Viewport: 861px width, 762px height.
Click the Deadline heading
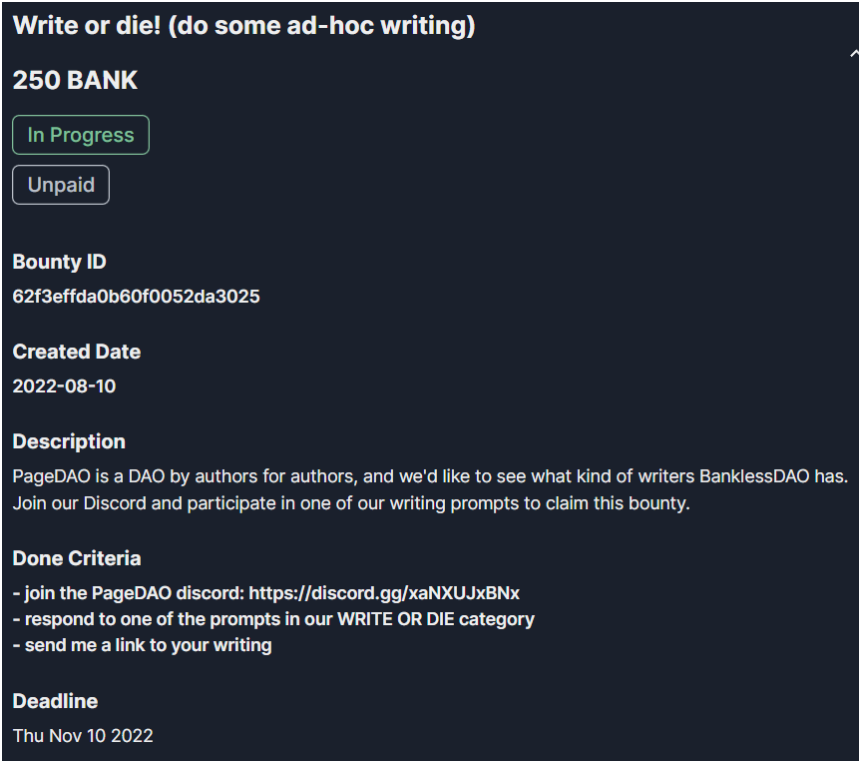tap(55, 701)
